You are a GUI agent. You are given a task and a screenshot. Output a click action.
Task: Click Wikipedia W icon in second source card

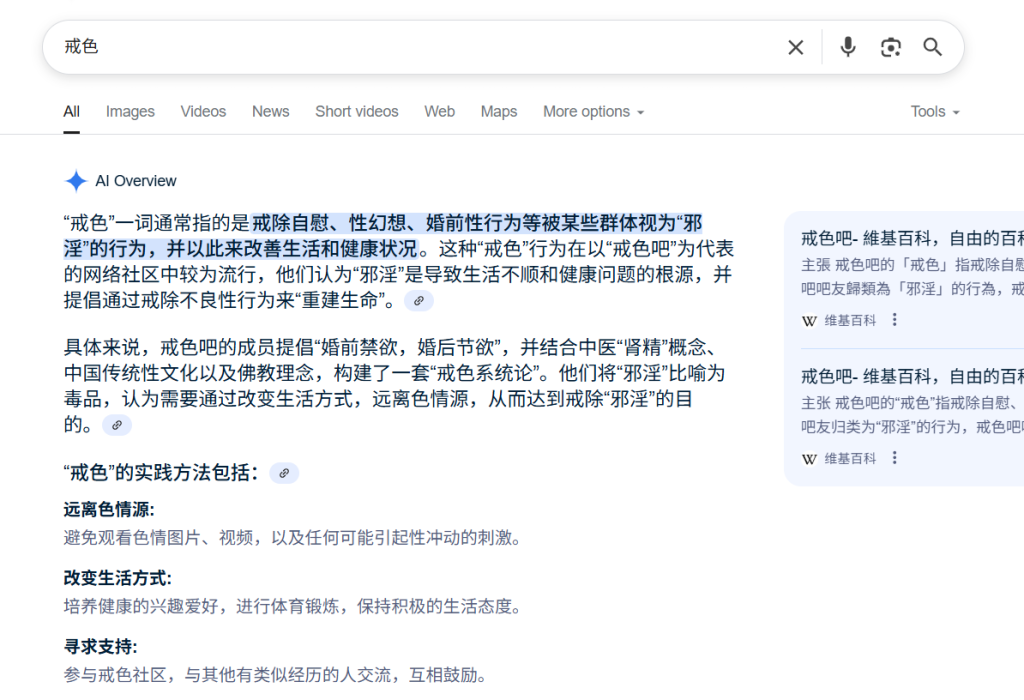(809, 459)
